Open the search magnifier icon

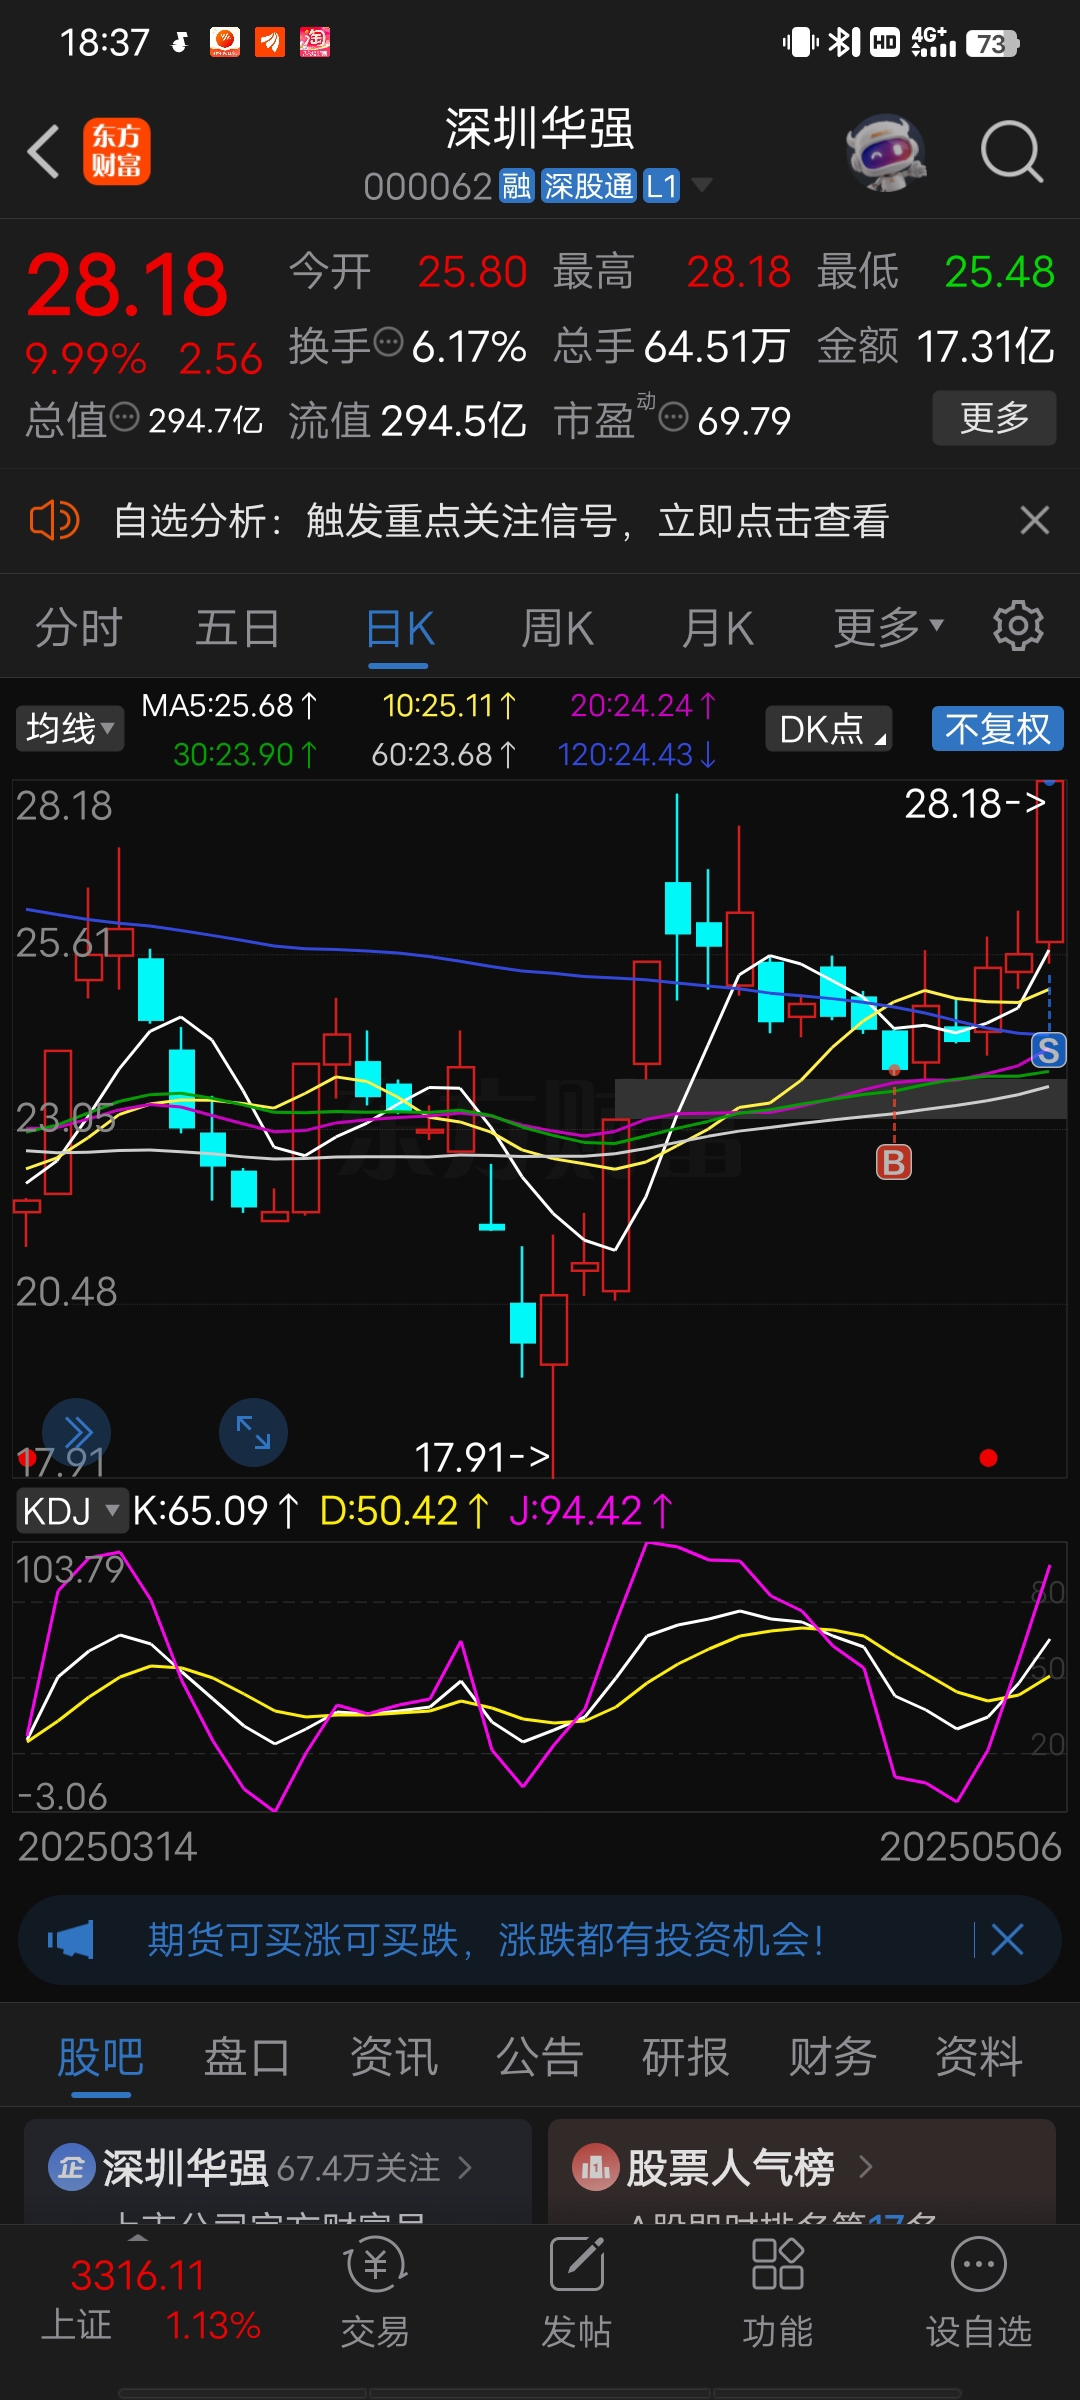[1011, 152]
